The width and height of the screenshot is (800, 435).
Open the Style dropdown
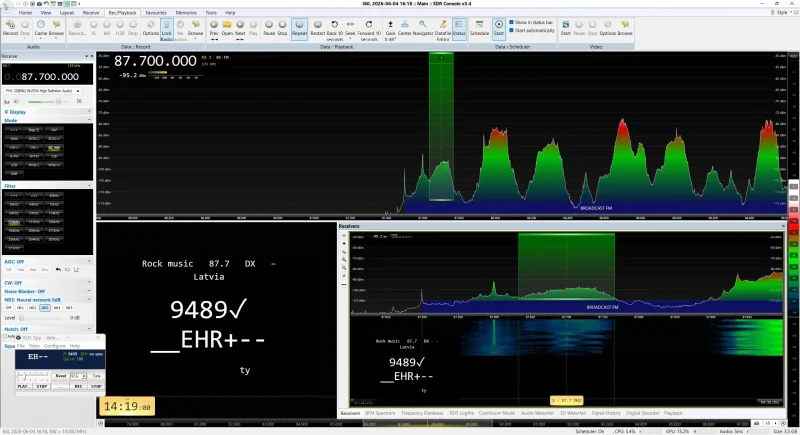(x=782, y=12)
